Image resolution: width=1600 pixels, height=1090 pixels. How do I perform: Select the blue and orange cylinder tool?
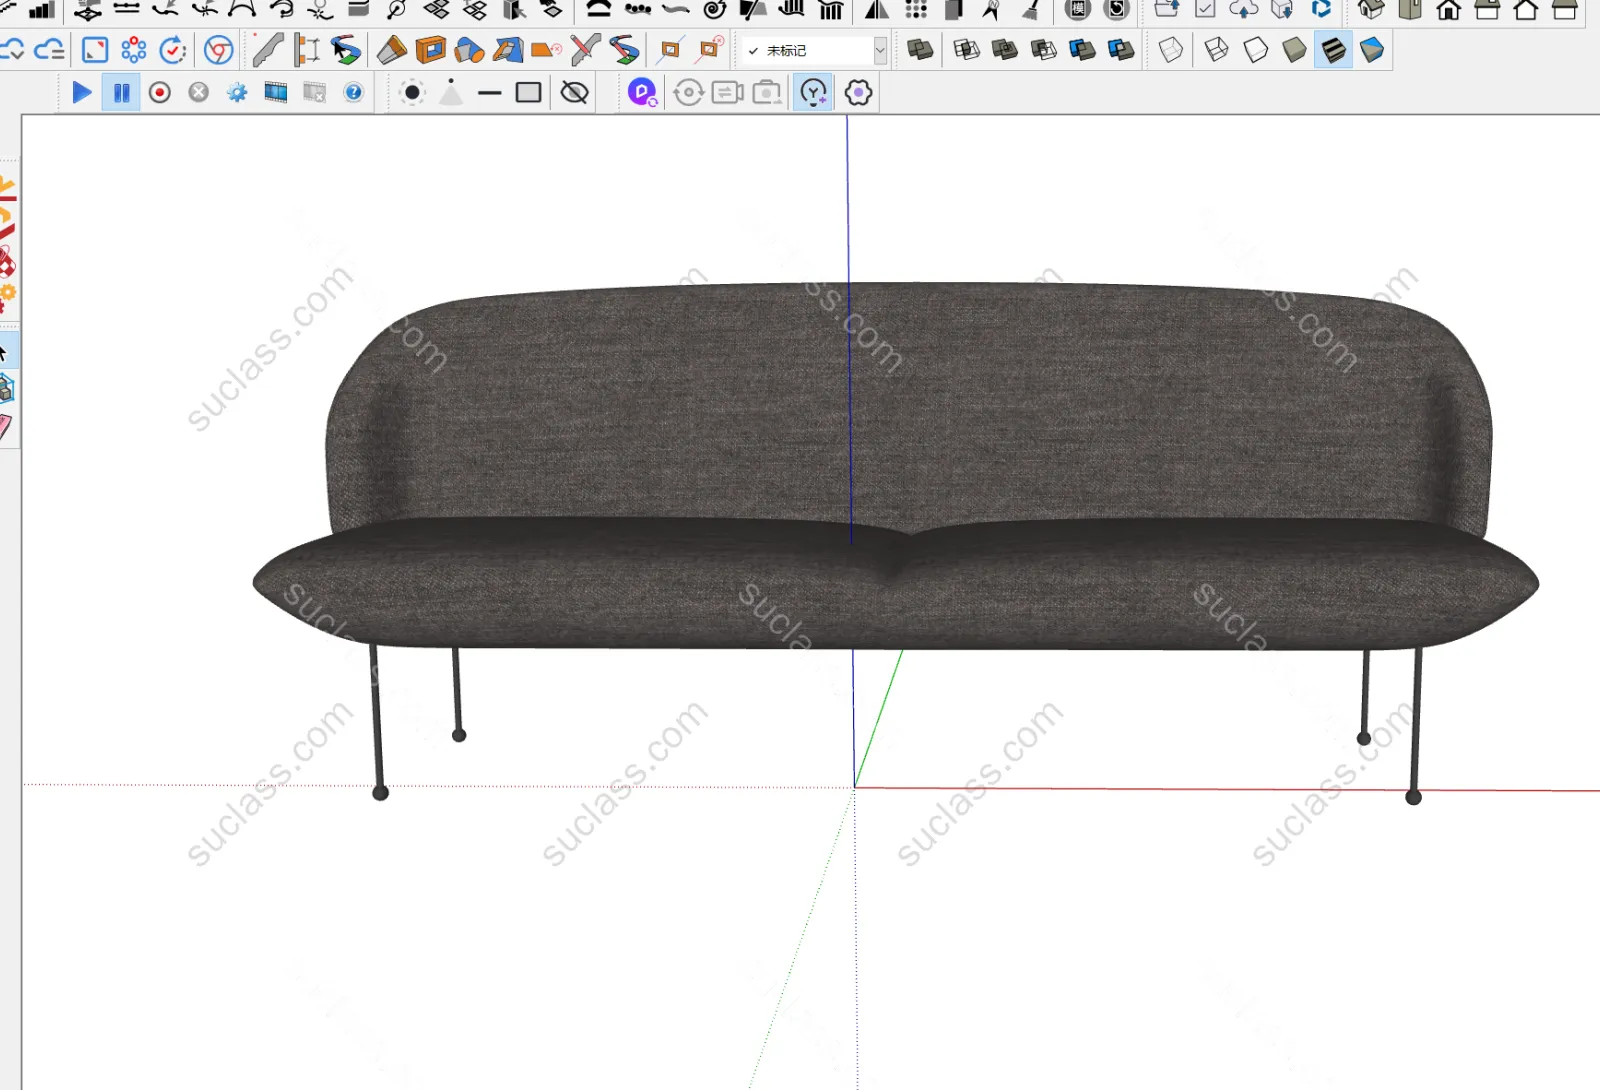(469, 50)
